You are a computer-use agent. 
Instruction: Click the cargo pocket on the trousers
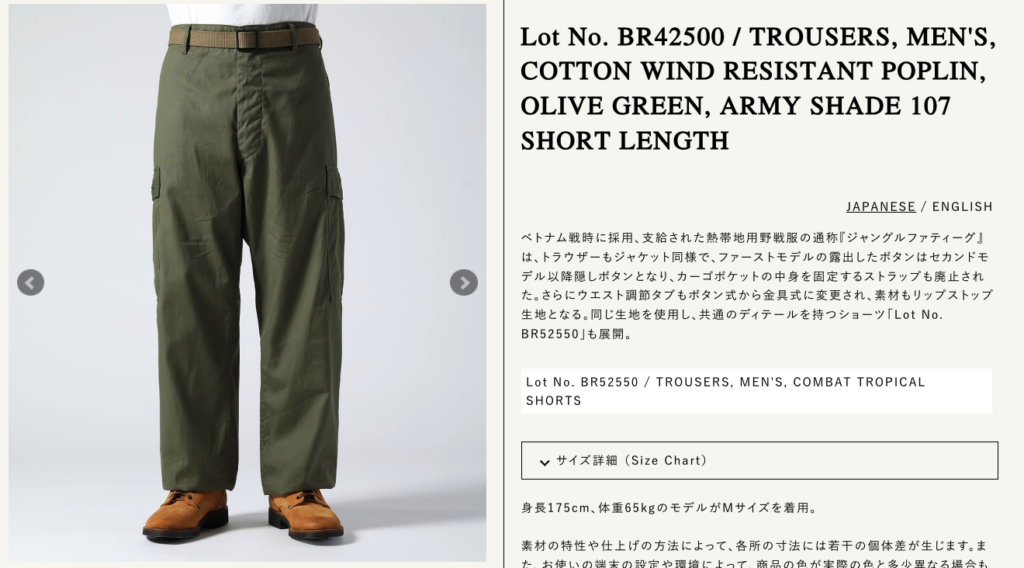[334, 184]
